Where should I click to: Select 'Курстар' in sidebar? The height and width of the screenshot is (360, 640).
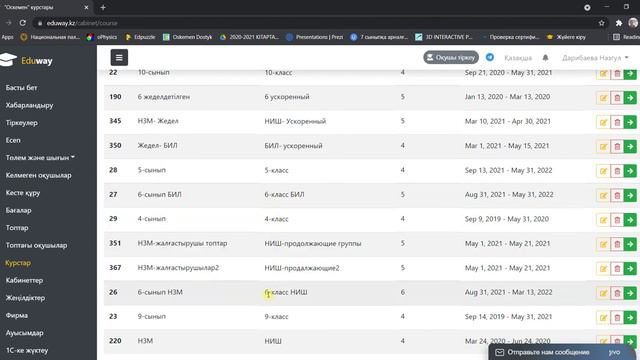[x=18, y=263]
